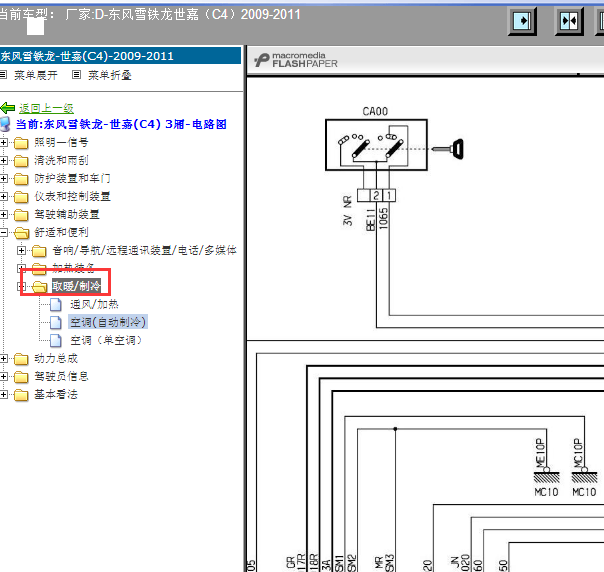The image size is (604, 572).
Task: Click the right-arrow panel button in the header
Action: pos(522,20)
